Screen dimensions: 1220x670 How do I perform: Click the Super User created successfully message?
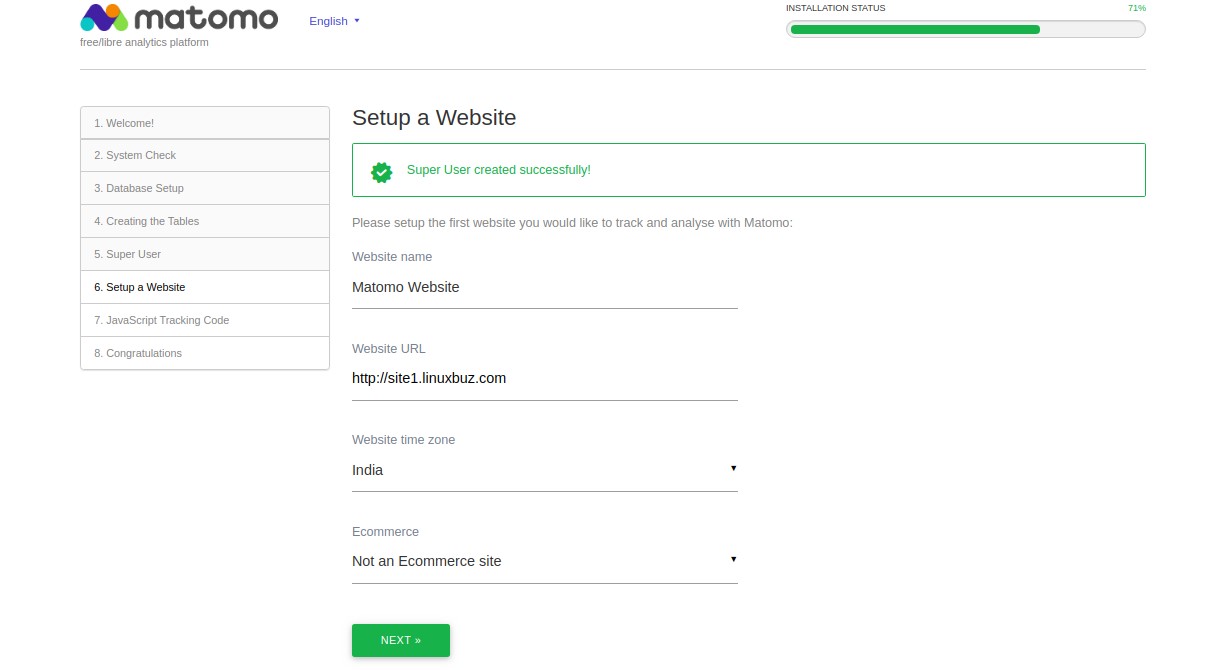coord(499,170)
